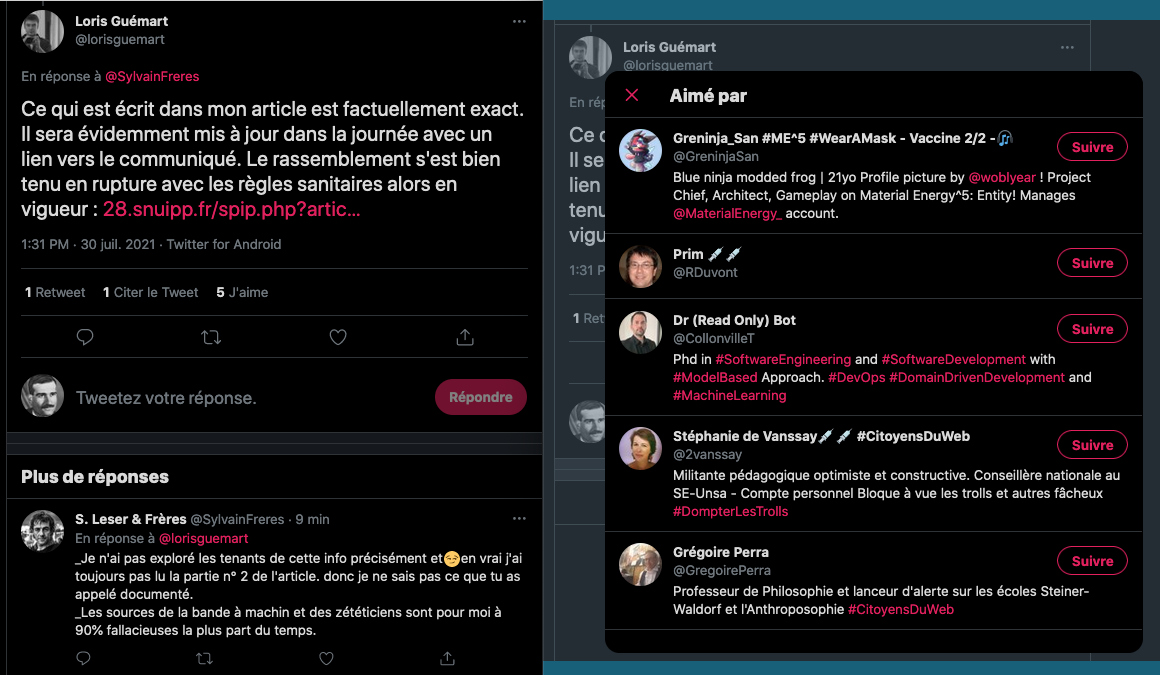Image resolution: width=1160 pixels, height=675 pixels.
Task: Open #DompterLesTrolls hashtag link
Action: [x=730, y=511]
